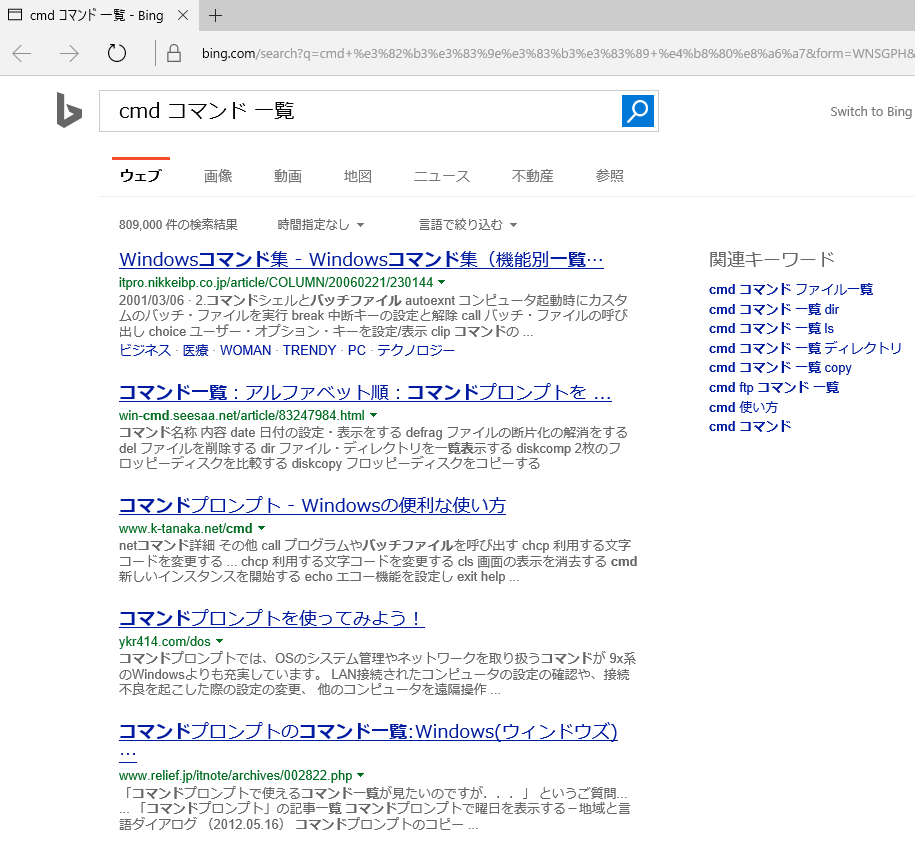Switch to the 画像 images tab
This screenshot has width=915, height=841.
point(218,176)
